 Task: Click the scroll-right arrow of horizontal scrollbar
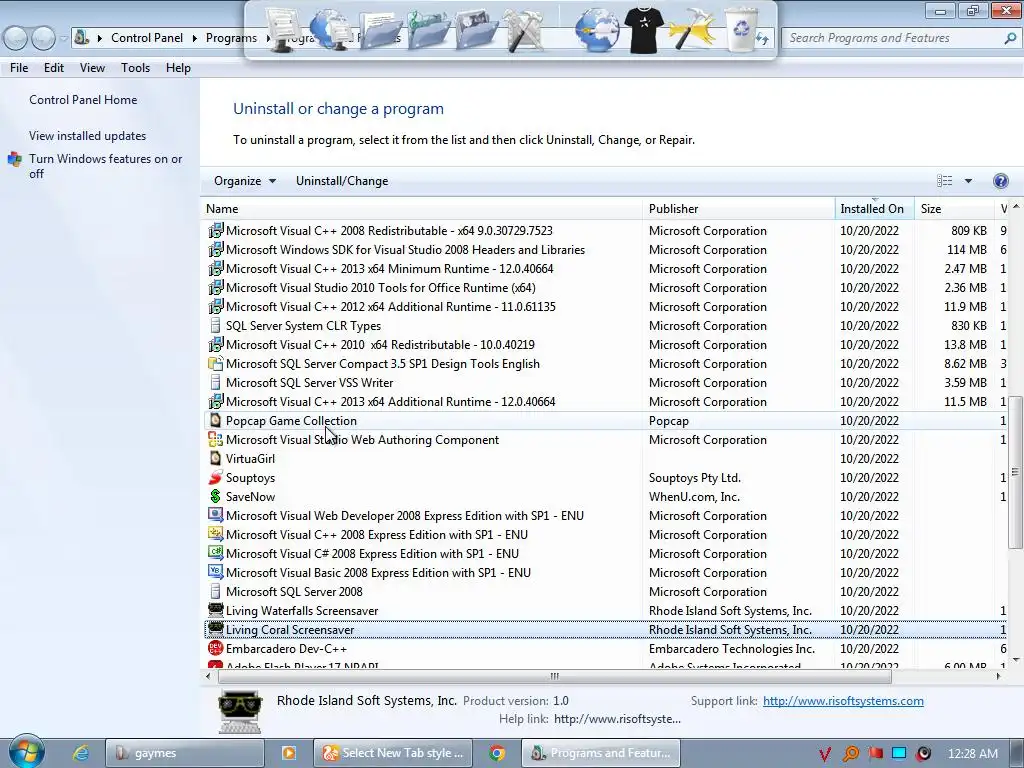[x=998, y=677]
